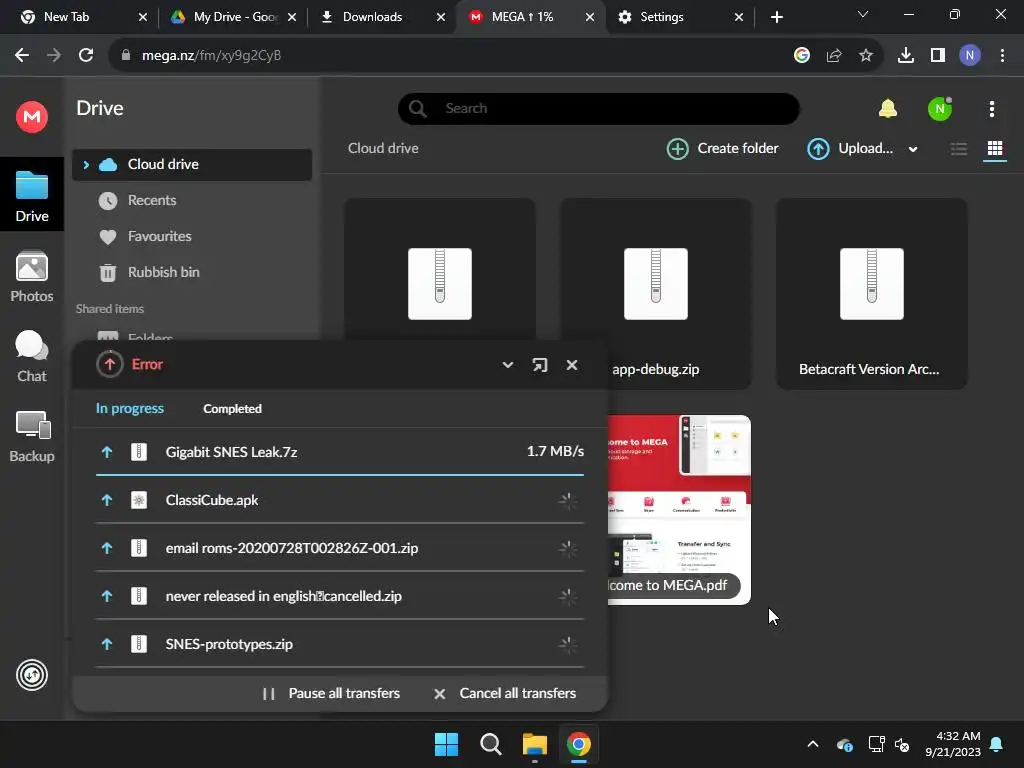1024x768 pixels.
Task: Open a new browser tab with plus
Action: (x=776, y=17)
